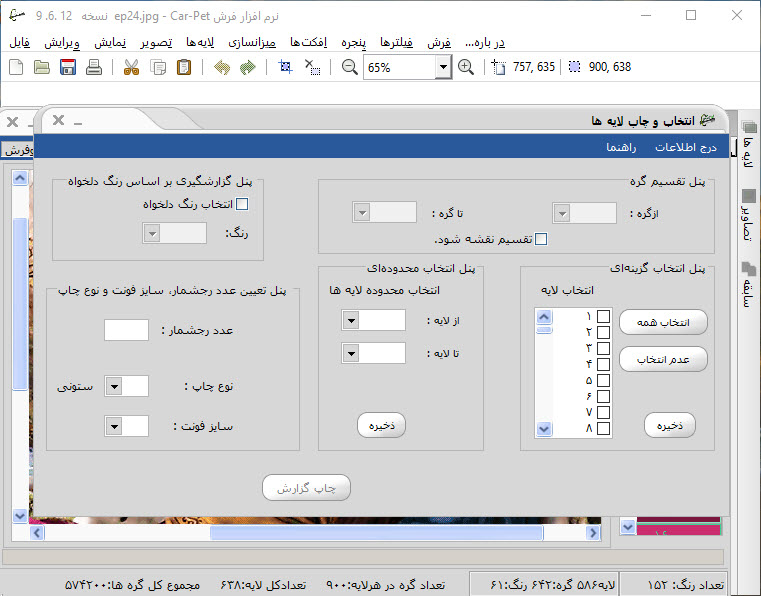Open the 65% zoom level dropdown

pyautogui.click(x=443, y=68)
